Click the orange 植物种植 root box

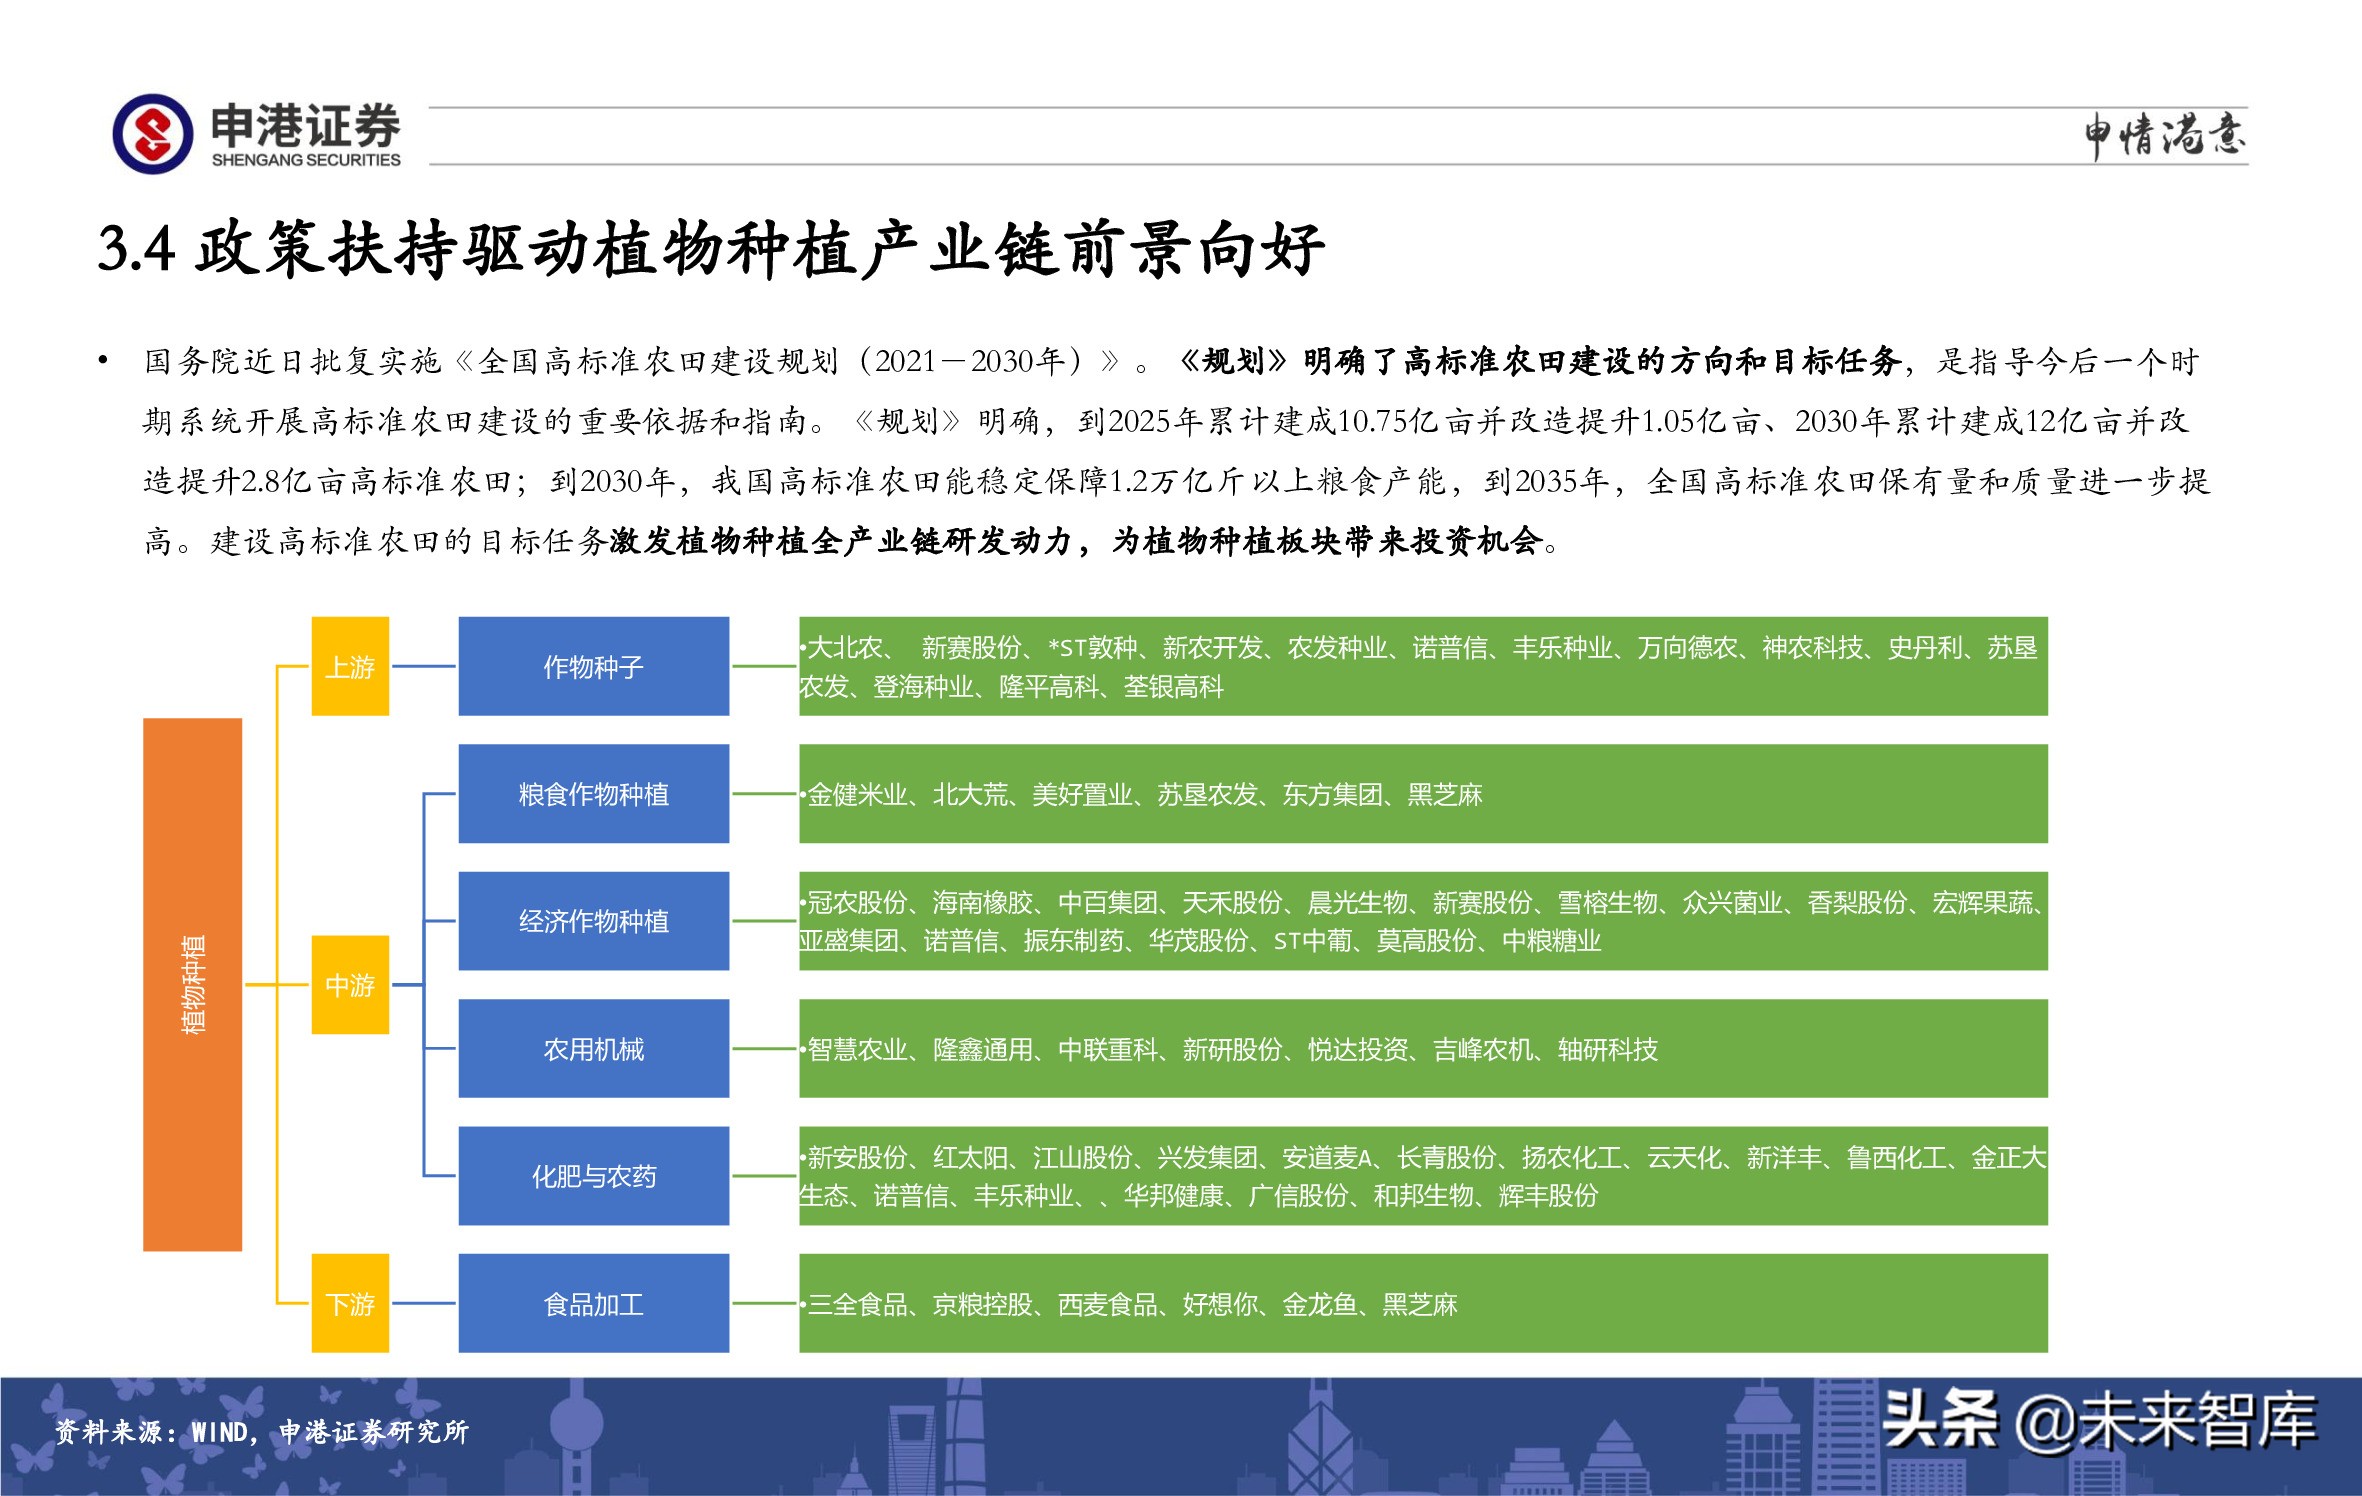click(193, 984)
